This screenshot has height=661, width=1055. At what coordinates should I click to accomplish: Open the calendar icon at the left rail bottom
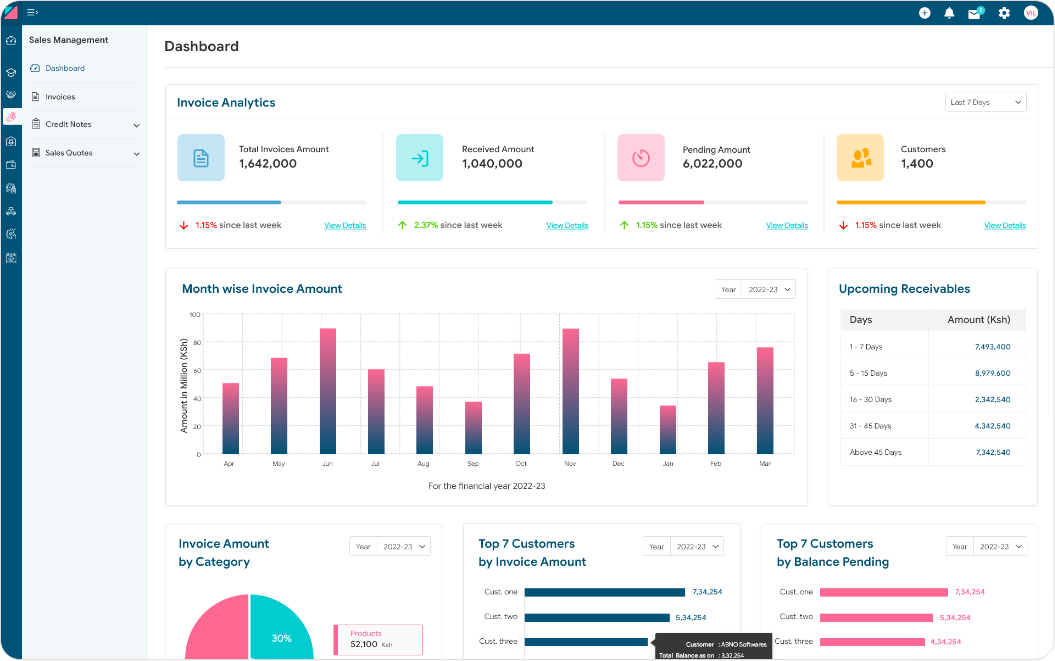pos(11,258)
